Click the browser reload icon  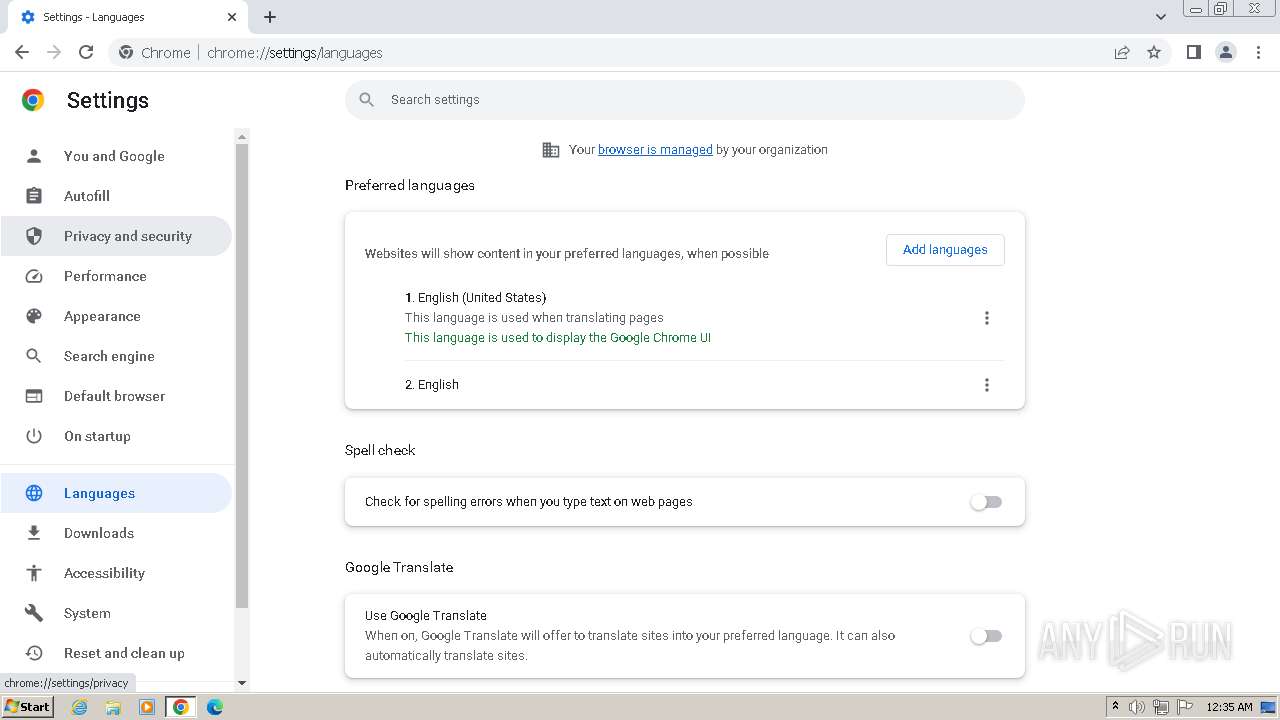coord(86,53)
